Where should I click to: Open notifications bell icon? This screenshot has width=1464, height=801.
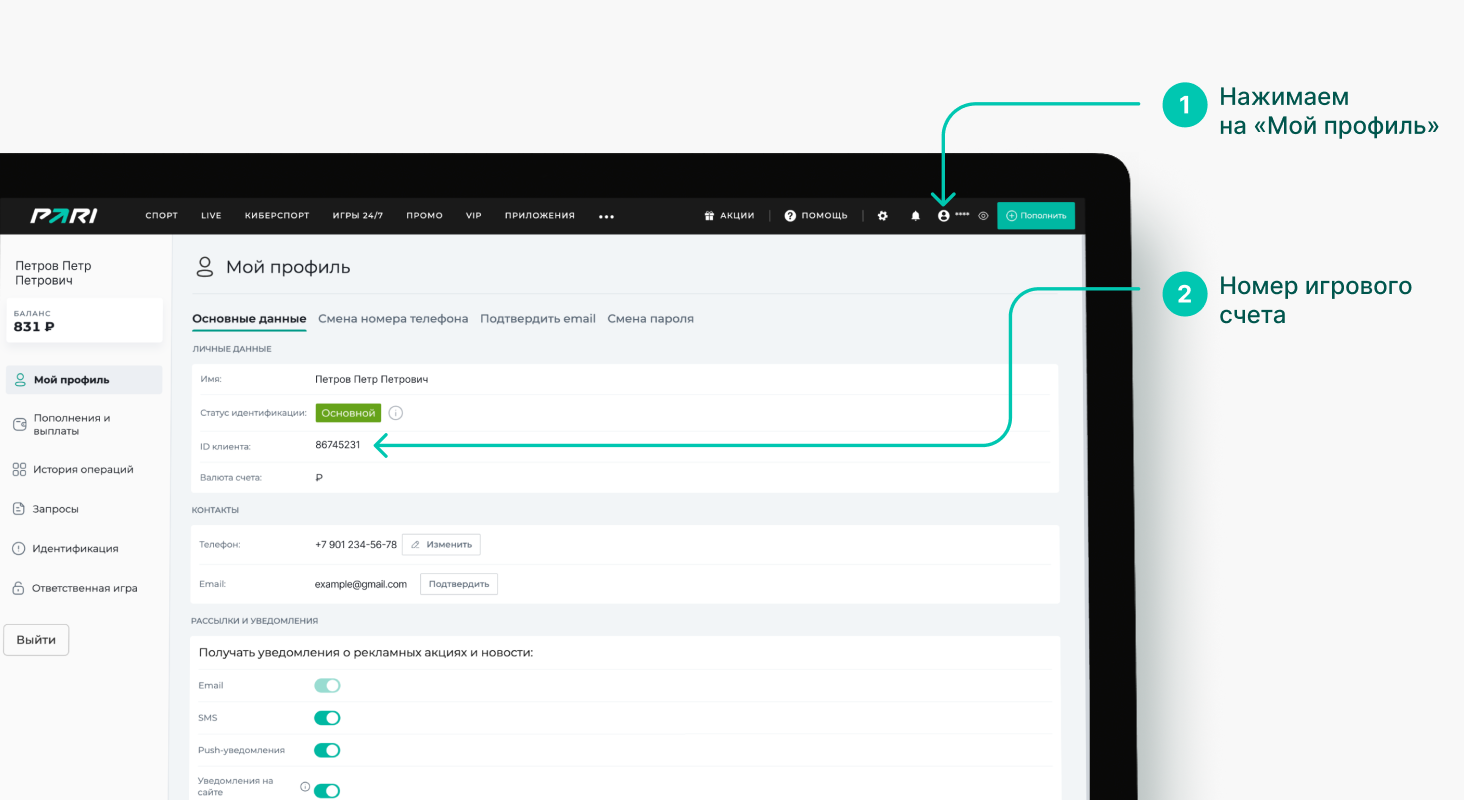(915, 215)
